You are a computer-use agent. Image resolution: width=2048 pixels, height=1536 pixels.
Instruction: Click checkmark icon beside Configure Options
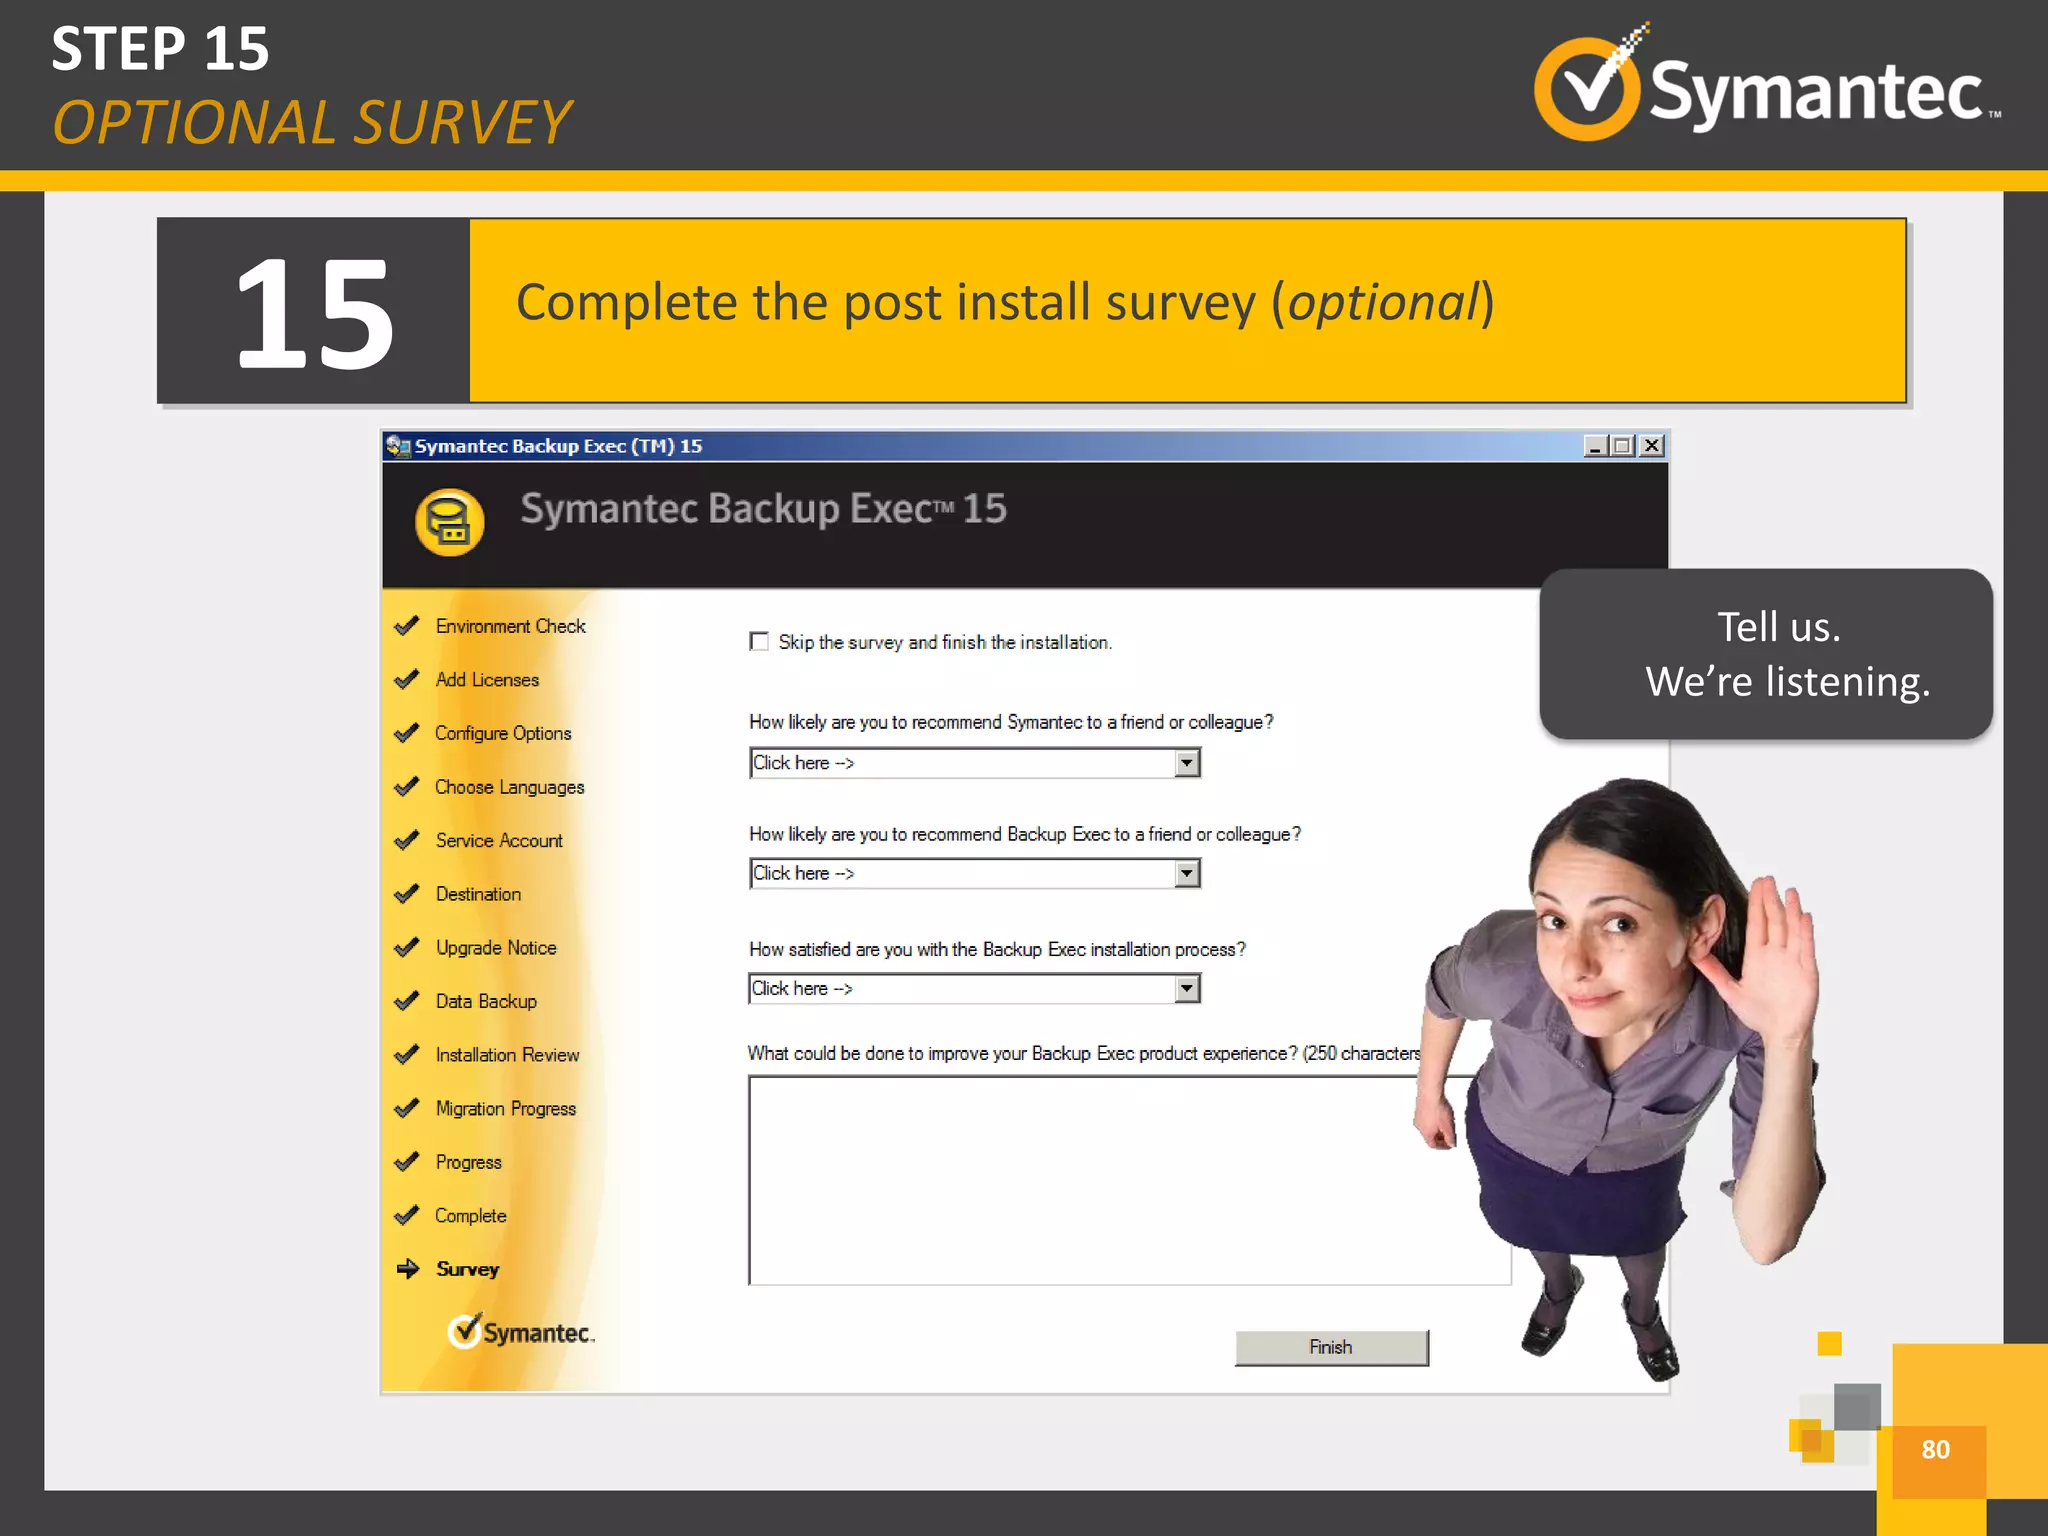406,733
